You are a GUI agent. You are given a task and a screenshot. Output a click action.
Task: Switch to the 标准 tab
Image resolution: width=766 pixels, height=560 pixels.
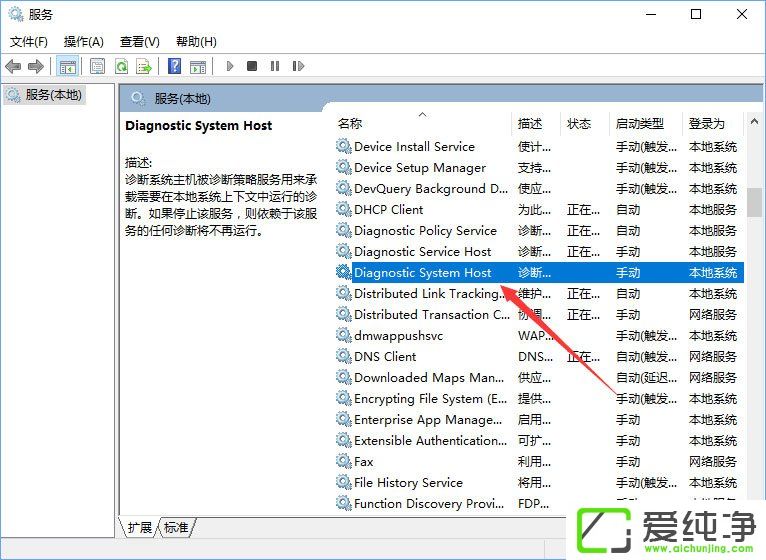[176, 527]
